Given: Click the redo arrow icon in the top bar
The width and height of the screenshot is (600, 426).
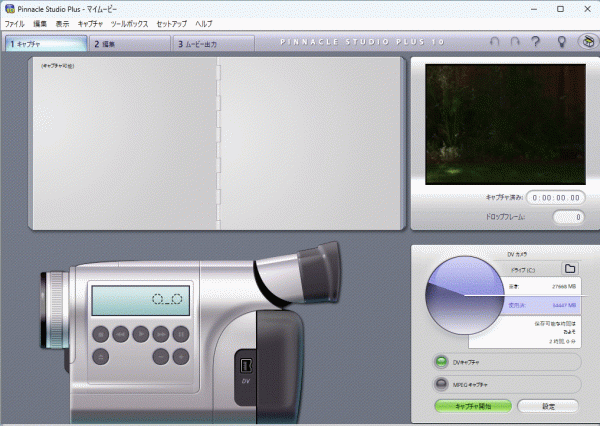Looking at the screenshot, I should (x=515, y=41).
